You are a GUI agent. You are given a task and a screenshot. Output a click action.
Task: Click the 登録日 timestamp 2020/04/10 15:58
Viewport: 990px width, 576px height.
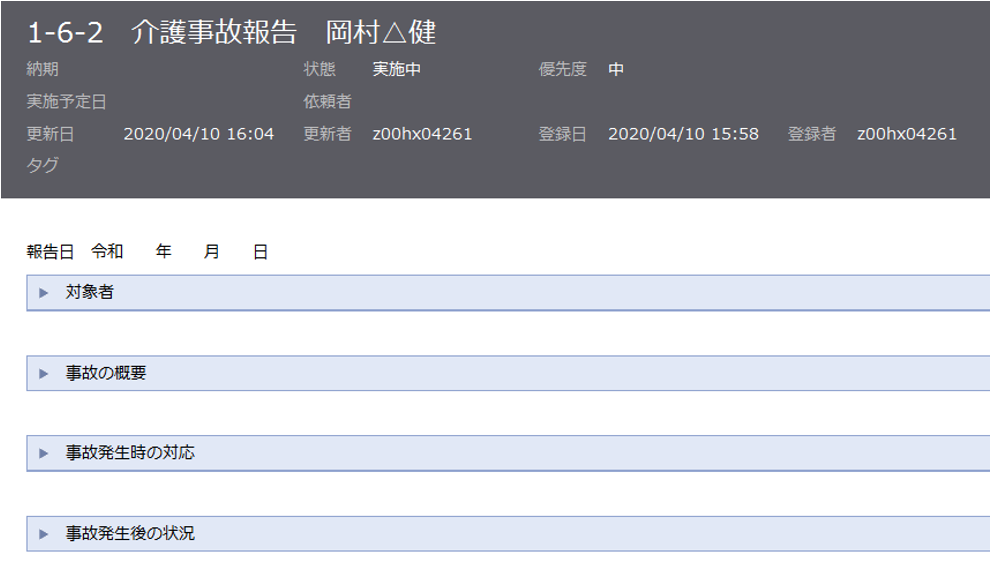pos(683,134)
